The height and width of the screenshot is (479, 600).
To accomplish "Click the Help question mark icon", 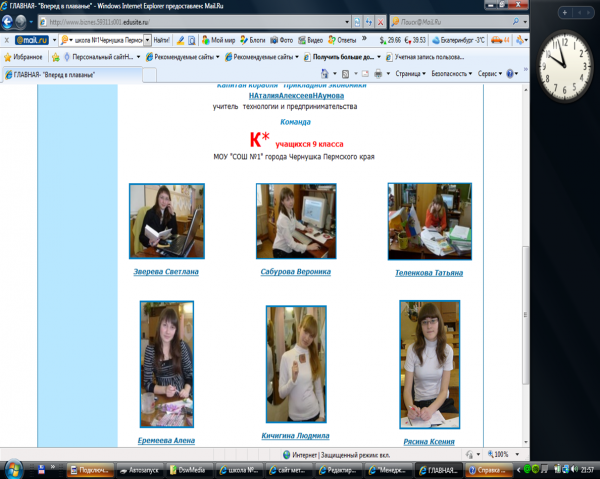I will 510,73.
